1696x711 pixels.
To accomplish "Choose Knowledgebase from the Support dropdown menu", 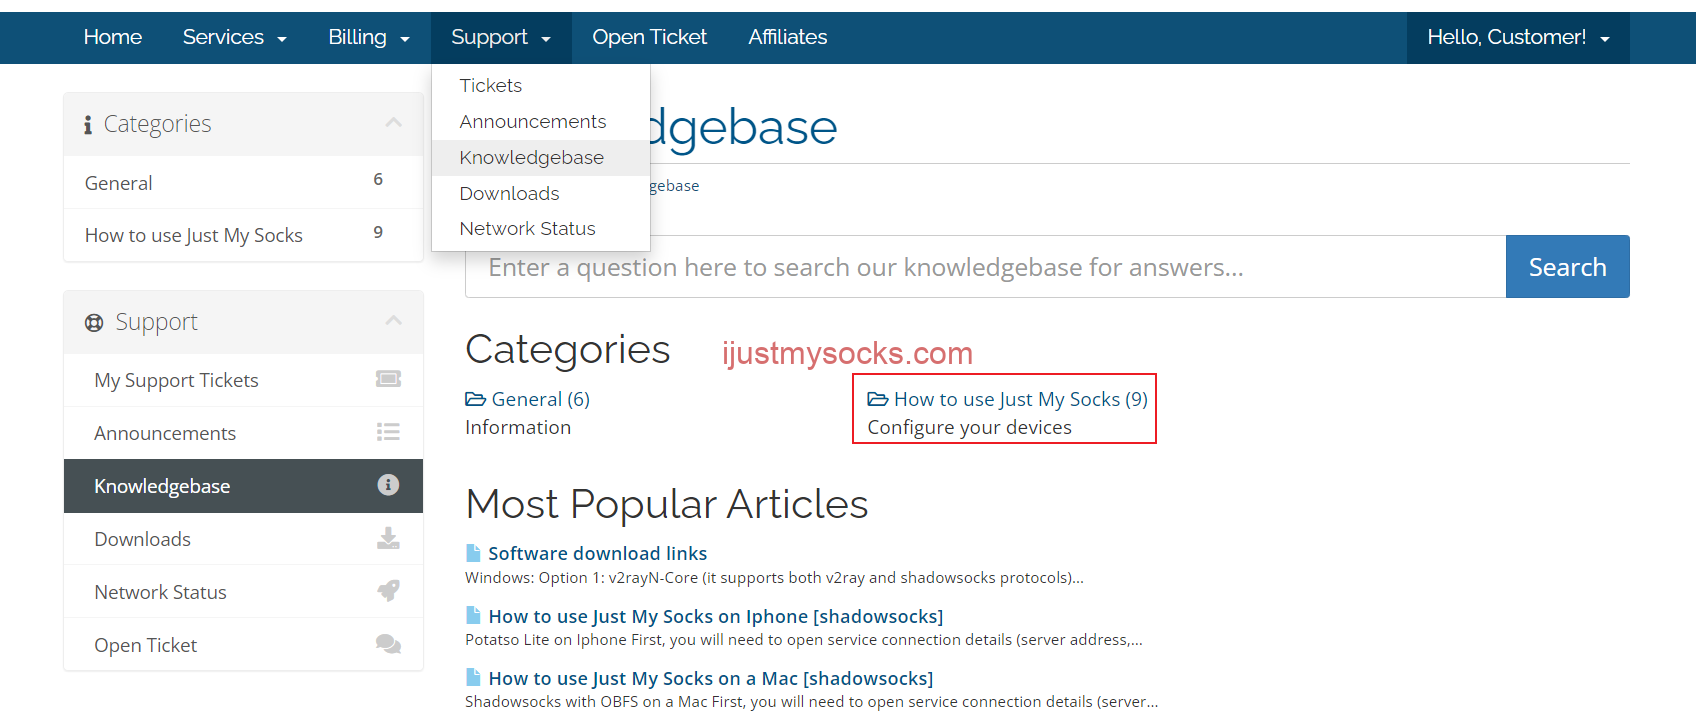I will 541,158.
